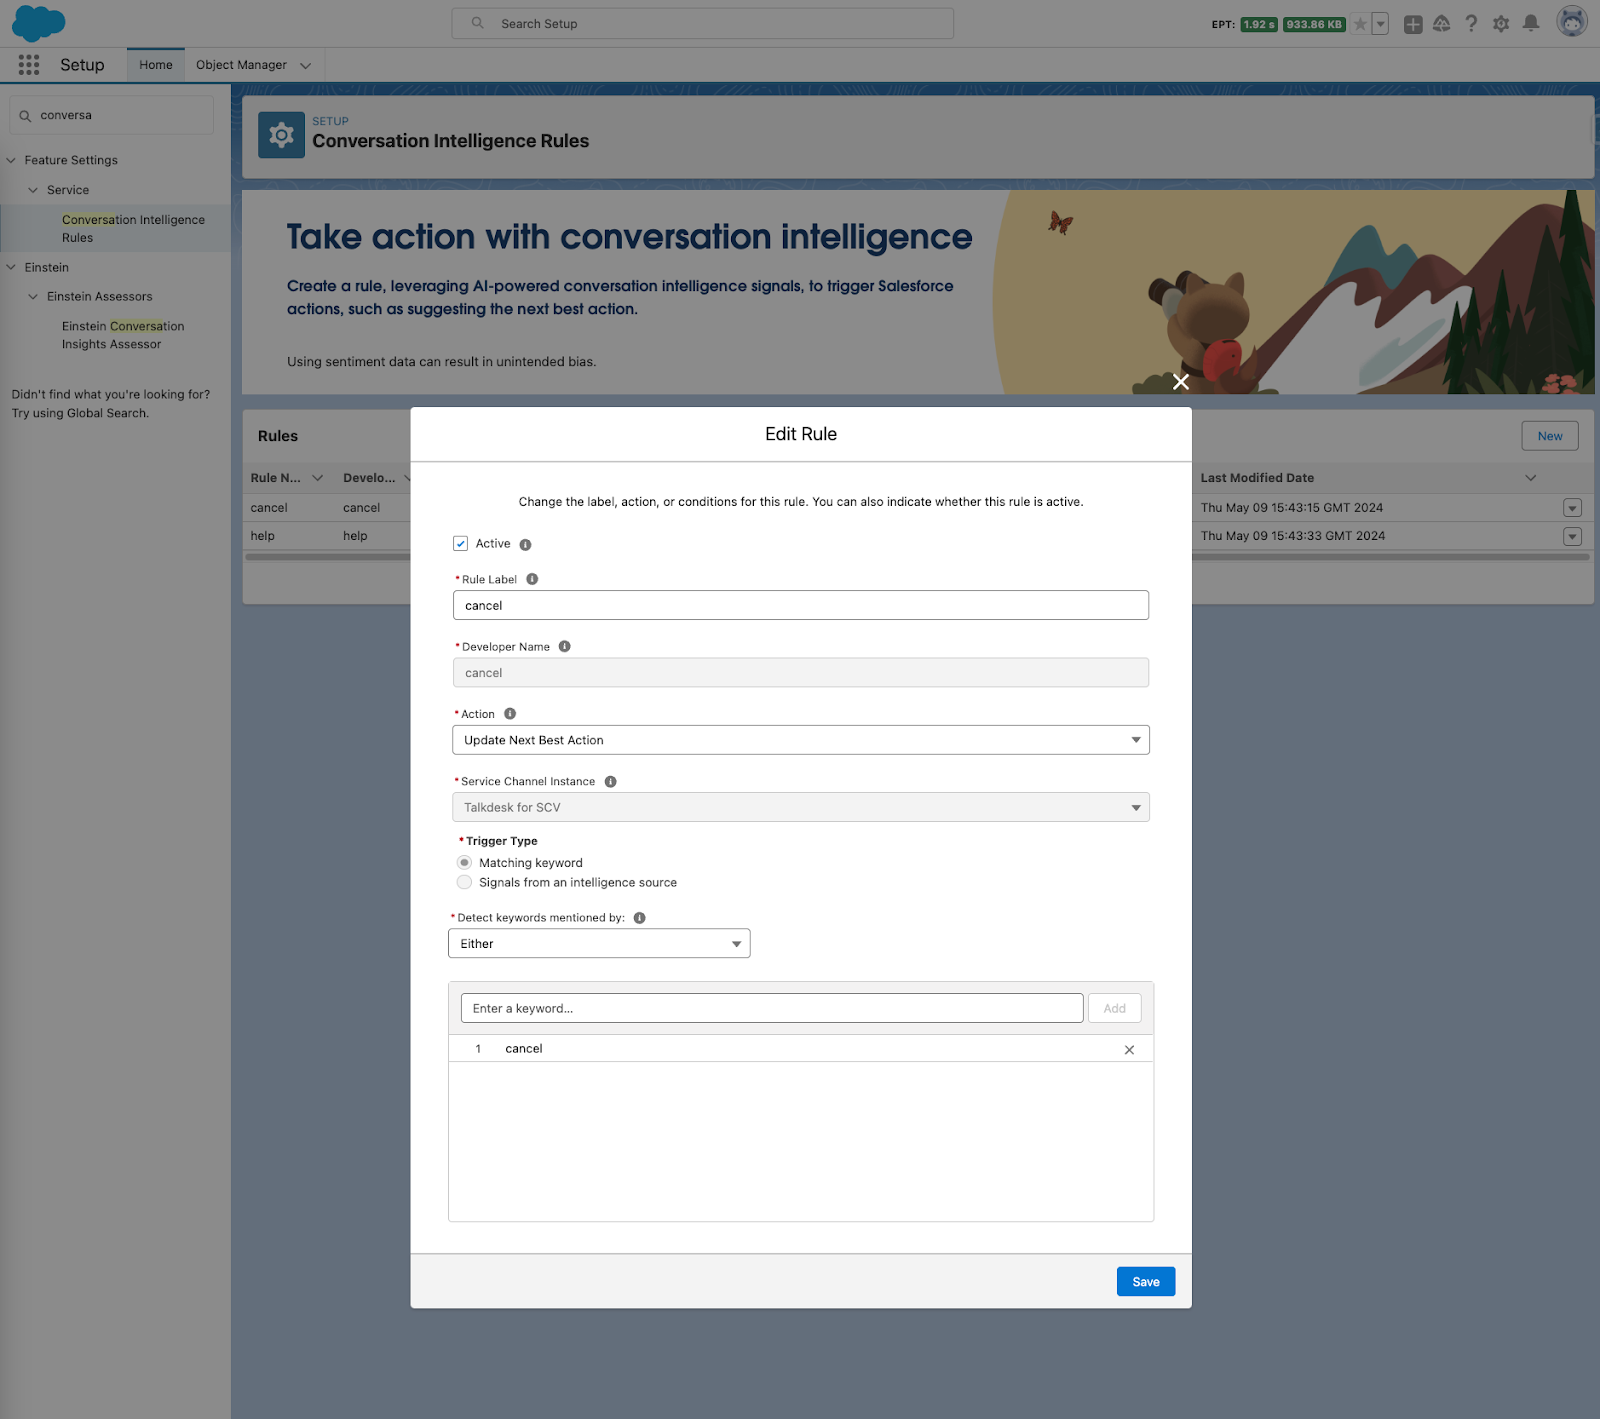Click the Save button

coord(1145,1281)
